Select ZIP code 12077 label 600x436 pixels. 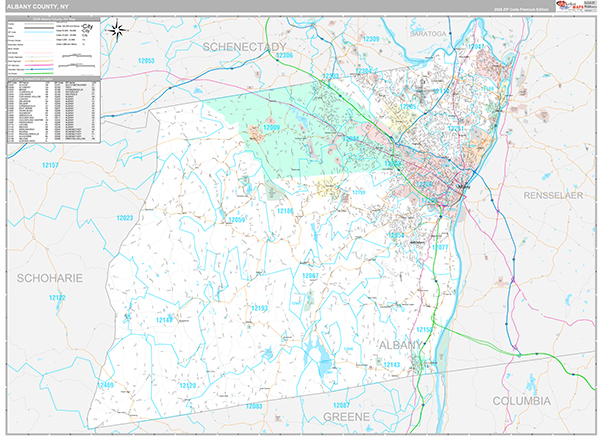[x=440, y=247]
